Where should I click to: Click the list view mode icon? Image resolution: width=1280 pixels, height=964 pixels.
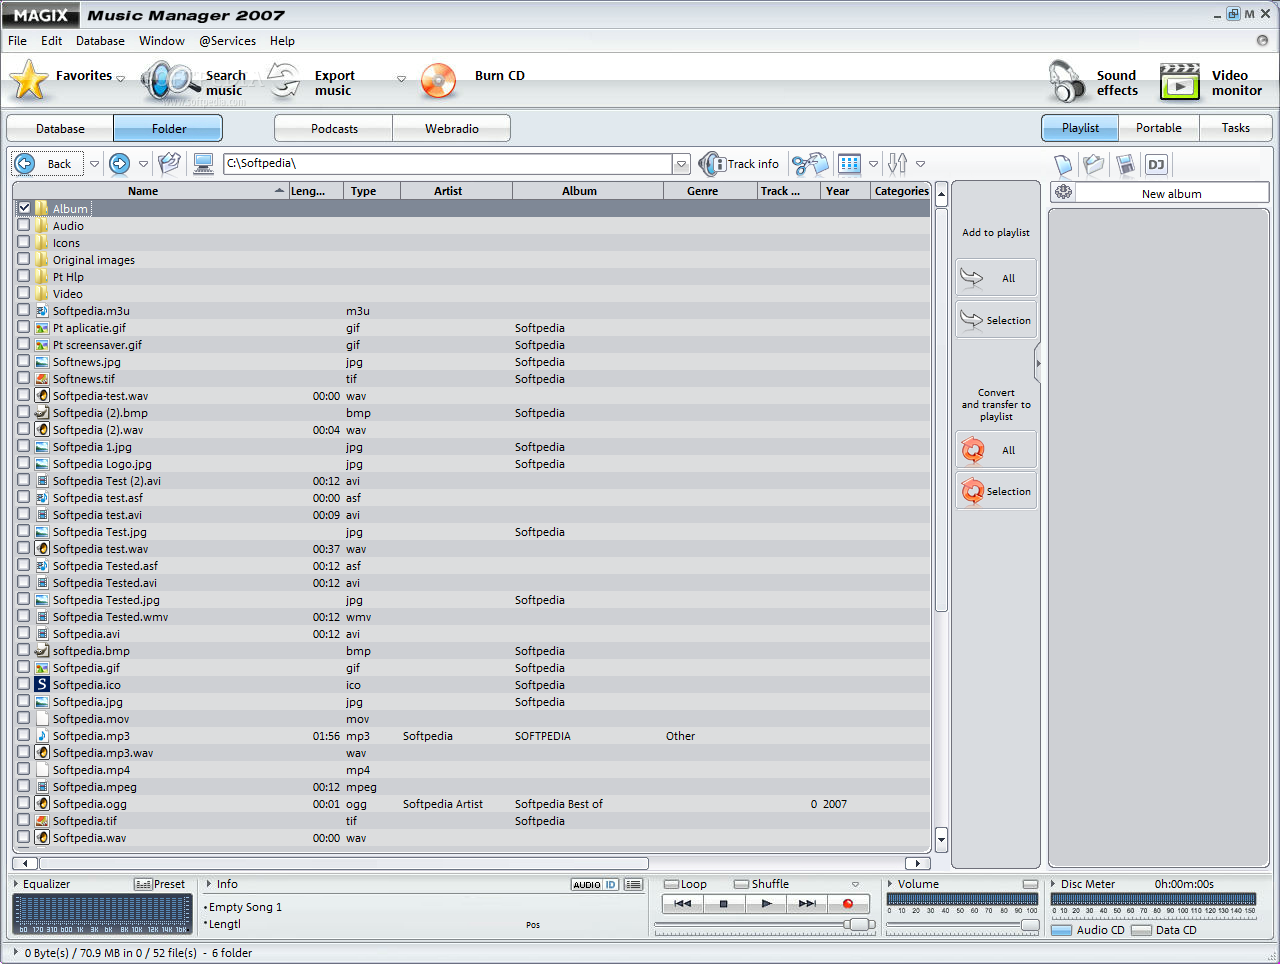849,164
